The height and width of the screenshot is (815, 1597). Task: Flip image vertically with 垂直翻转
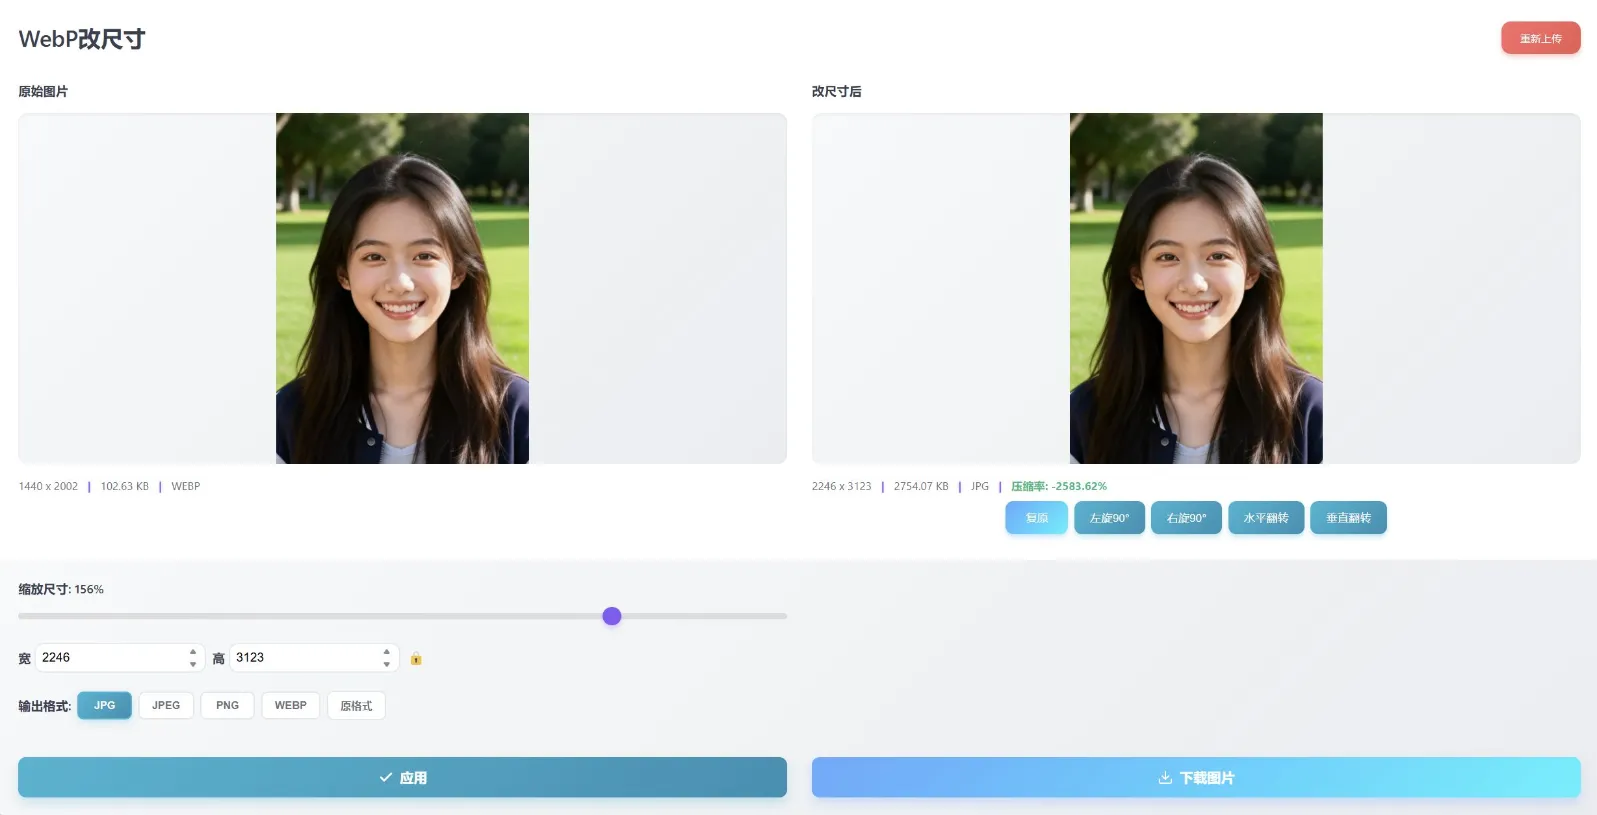coord(1348,518)
